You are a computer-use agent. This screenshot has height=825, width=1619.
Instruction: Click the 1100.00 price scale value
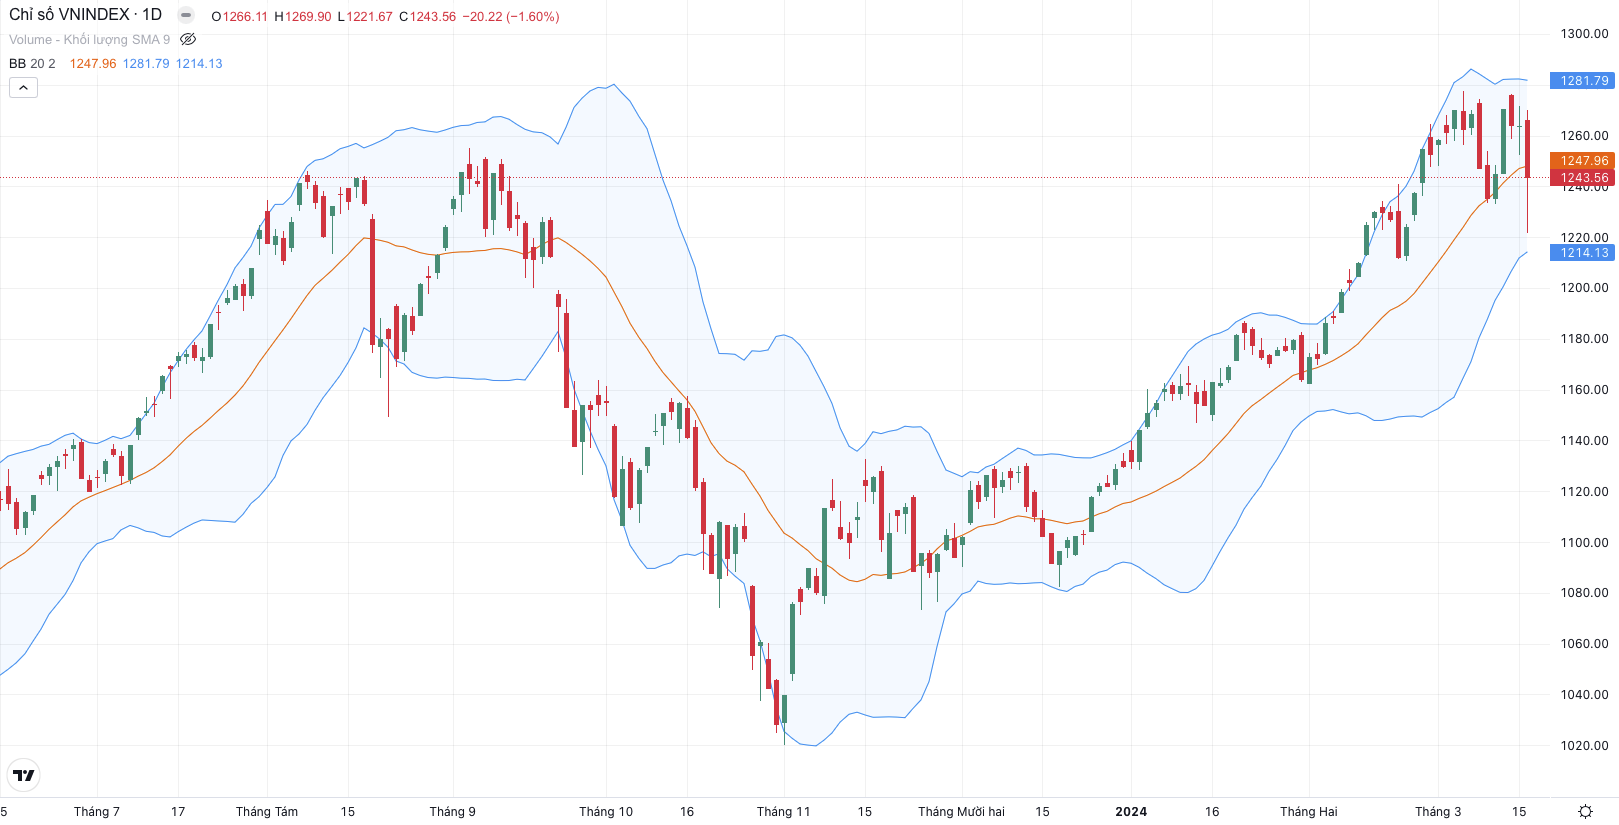[x=1584, y=542]
